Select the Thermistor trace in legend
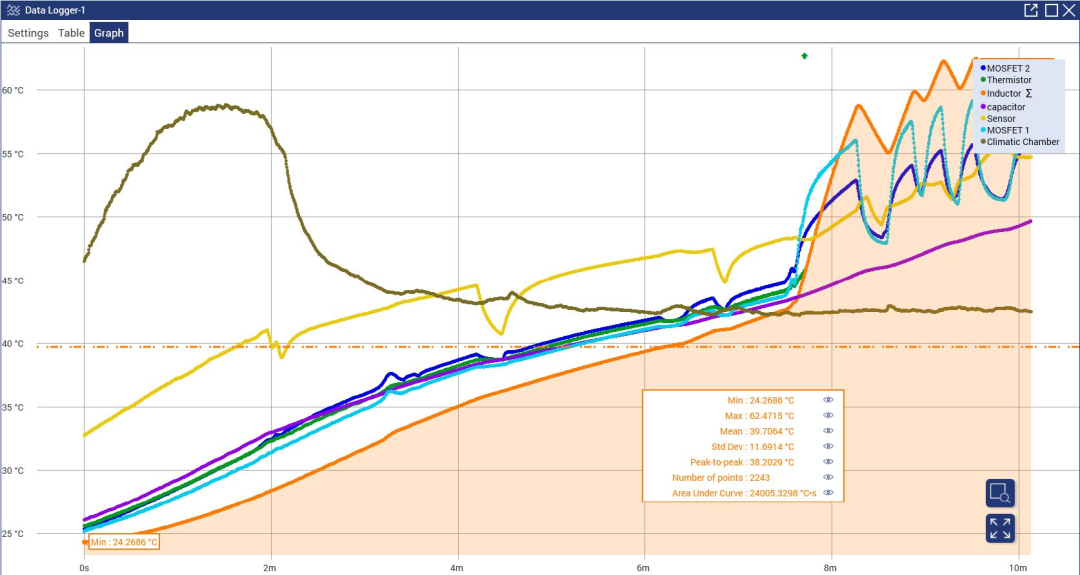This screenshot has height=575, width=1080. point(1009,81)
